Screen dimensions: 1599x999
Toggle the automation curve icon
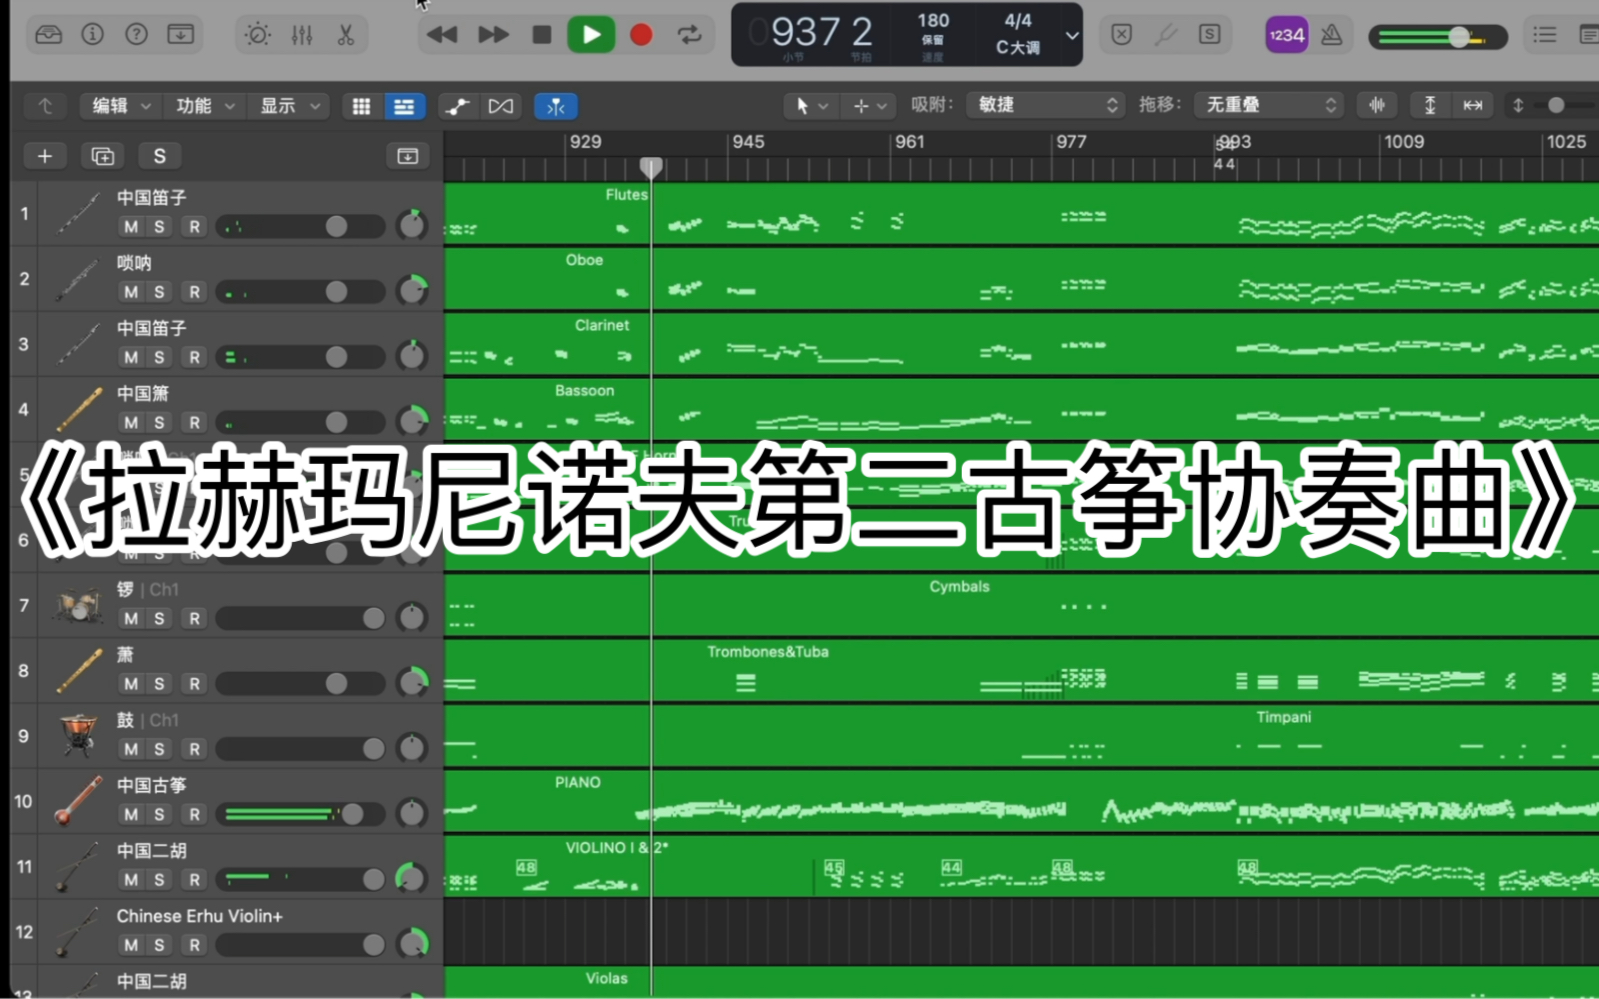tap(457, 106)
